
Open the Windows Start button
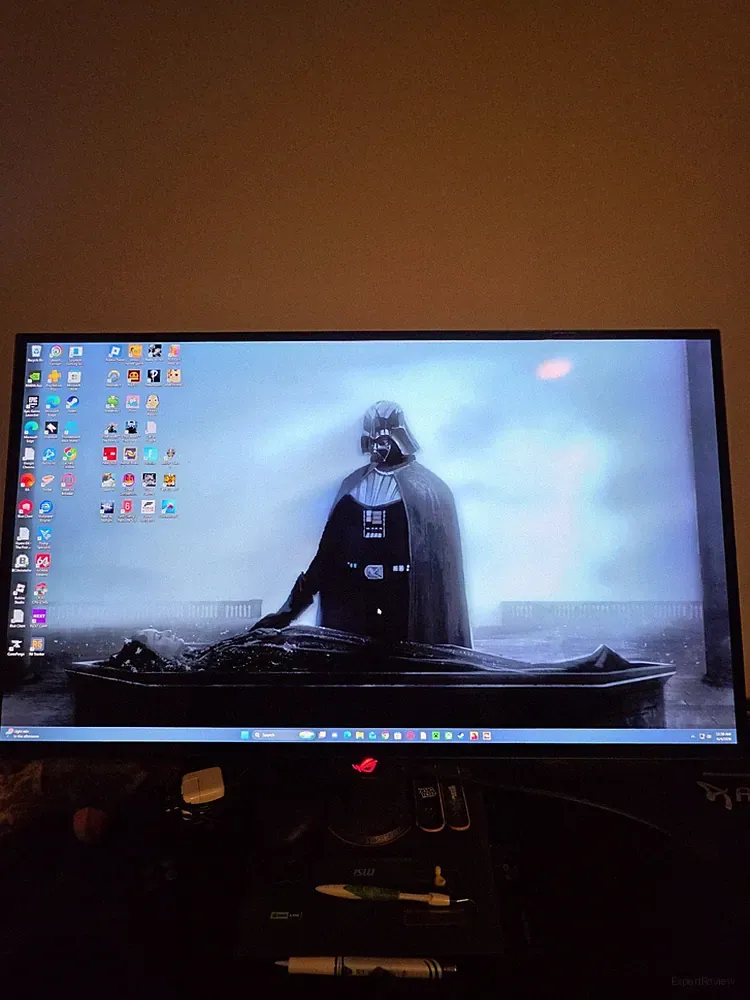pyautogui.click(x=245, y=735)
